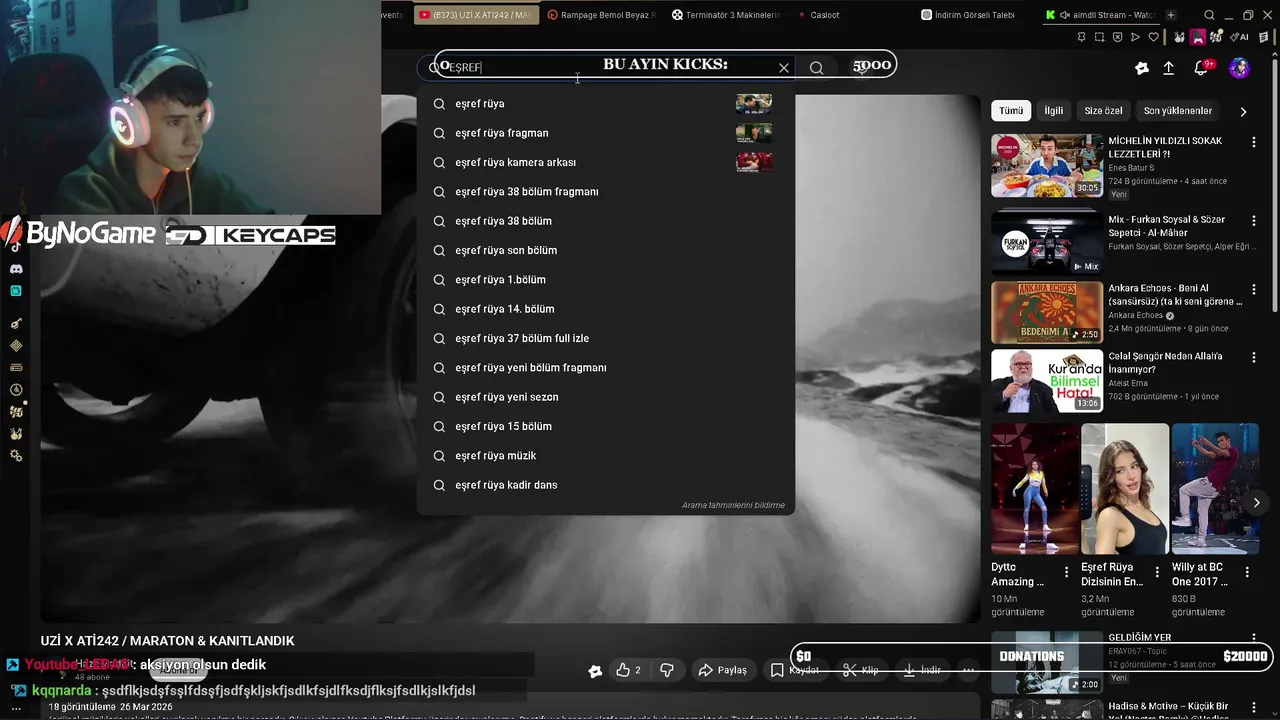Image resolution: width=1280 pixels, height=720 pixels.
Task: Open options for Ankara Echoes video
Action: click(x=1253, y=289)
